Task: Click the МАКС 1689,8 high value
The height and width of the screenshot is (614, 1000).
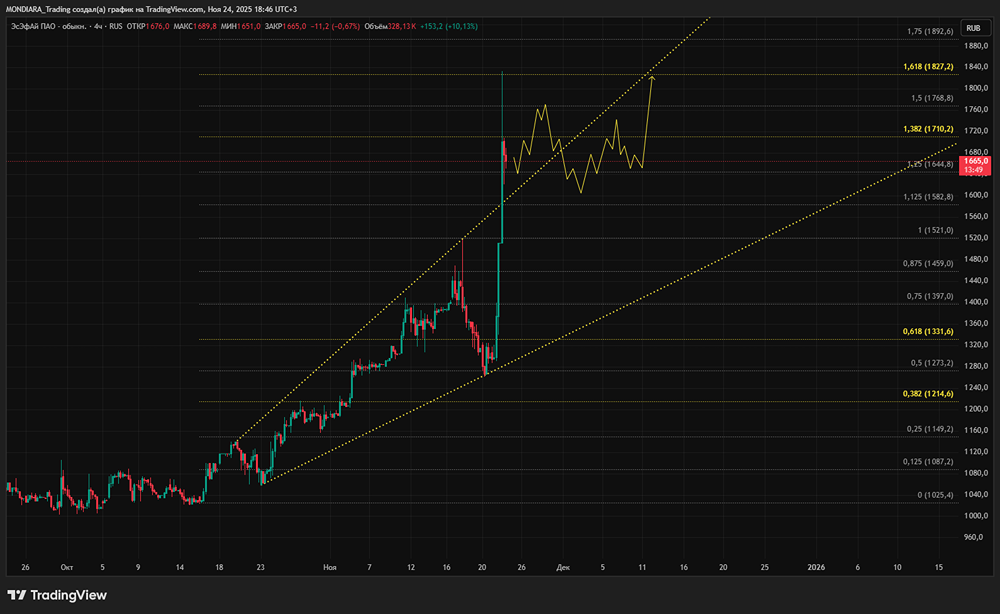Action: (x=195, y=26)
